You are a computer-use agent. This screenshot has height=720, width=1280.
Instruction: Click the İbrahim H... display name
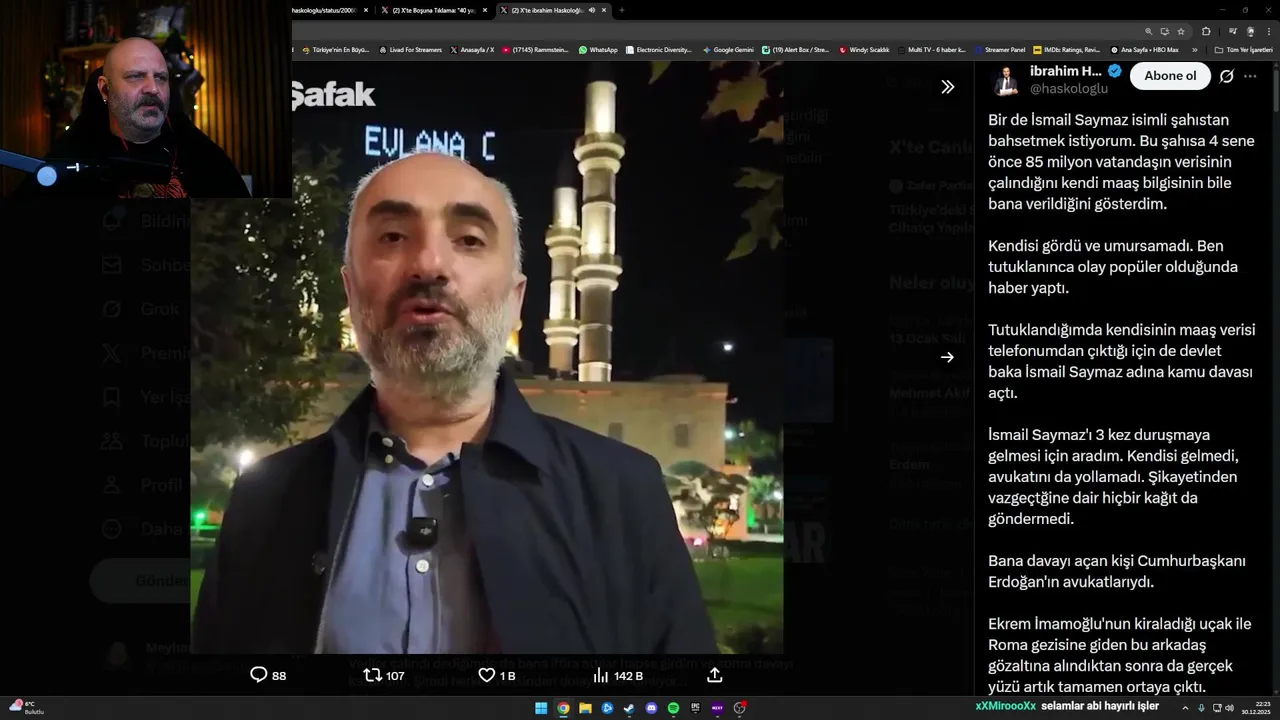click(1066, 71)
